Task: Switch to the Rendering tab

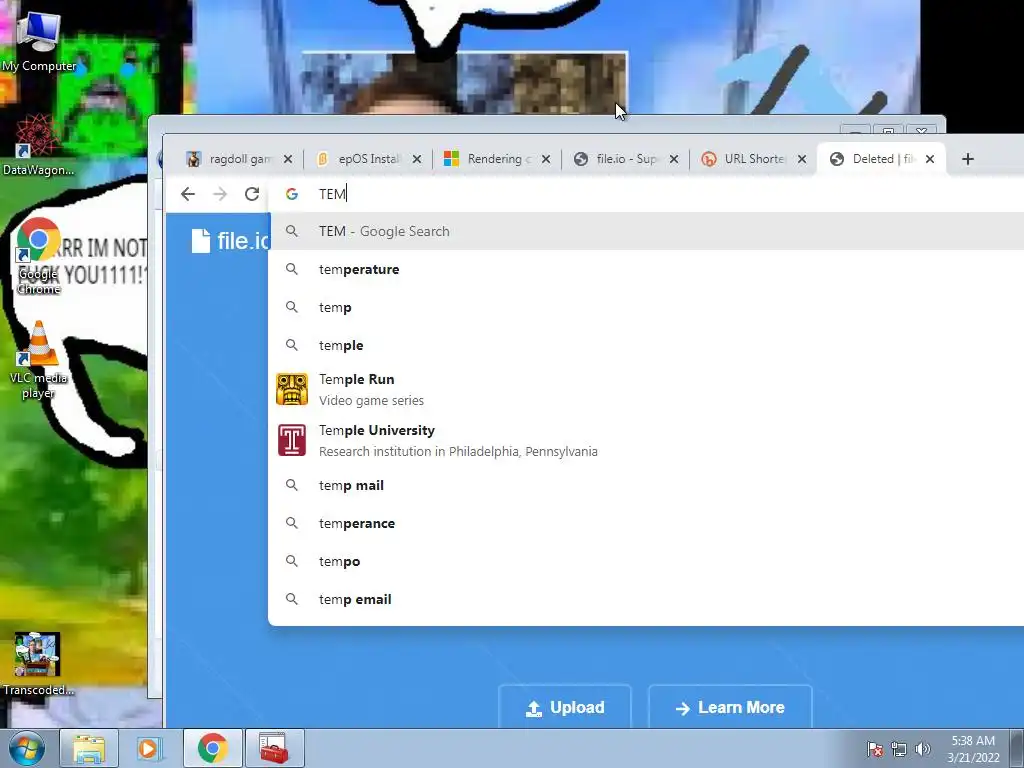Action: click(497, 159)
